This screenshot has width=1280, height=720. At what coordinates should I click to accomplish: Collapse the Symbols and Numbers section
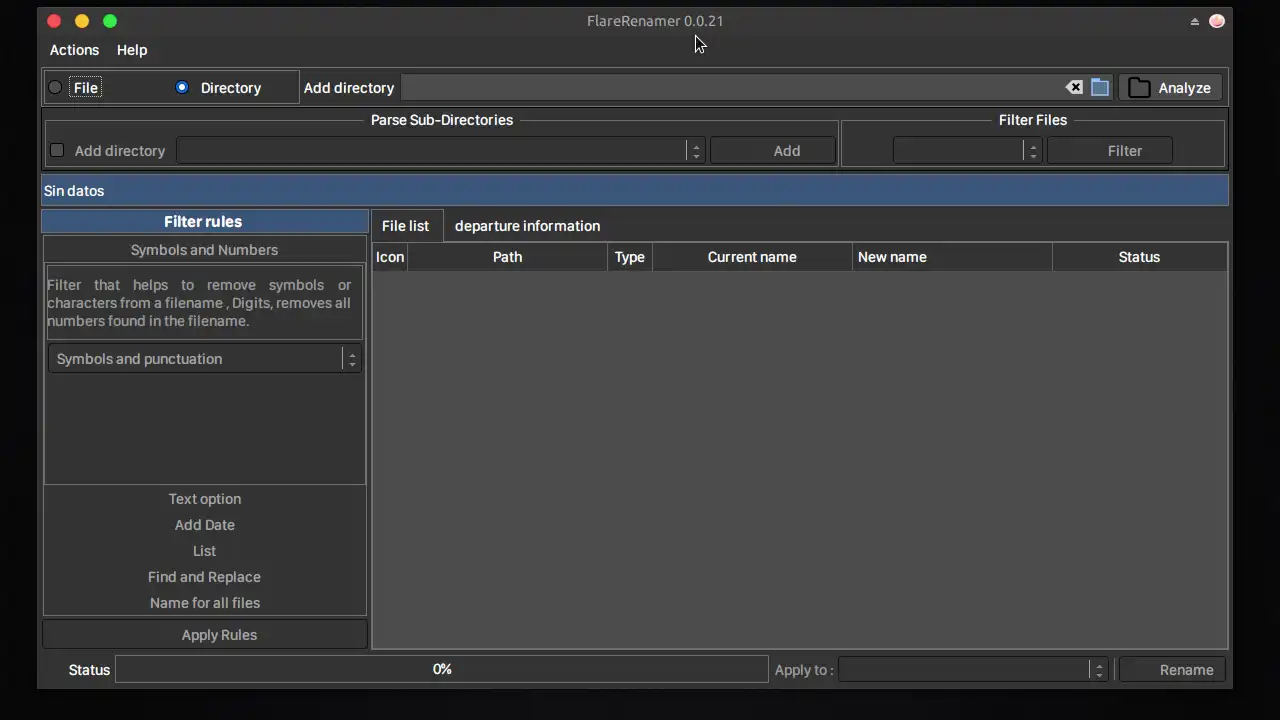click(x=205, y=250)
